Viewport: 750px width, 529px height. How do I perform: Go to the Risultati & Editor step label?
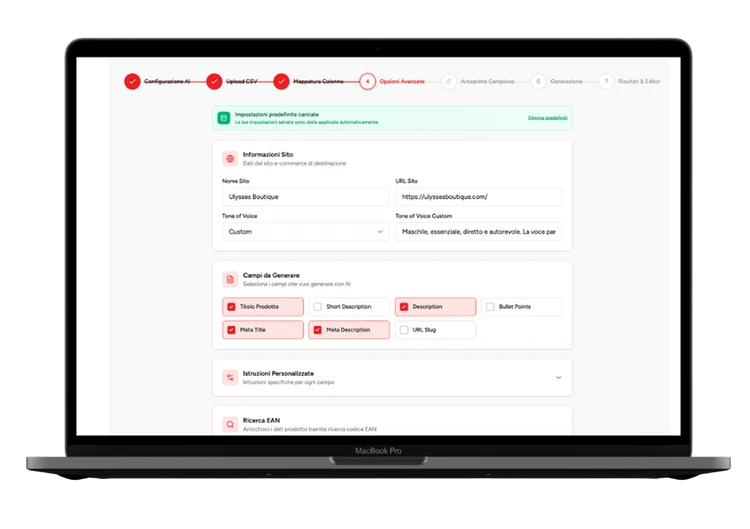tap(639, 81)
